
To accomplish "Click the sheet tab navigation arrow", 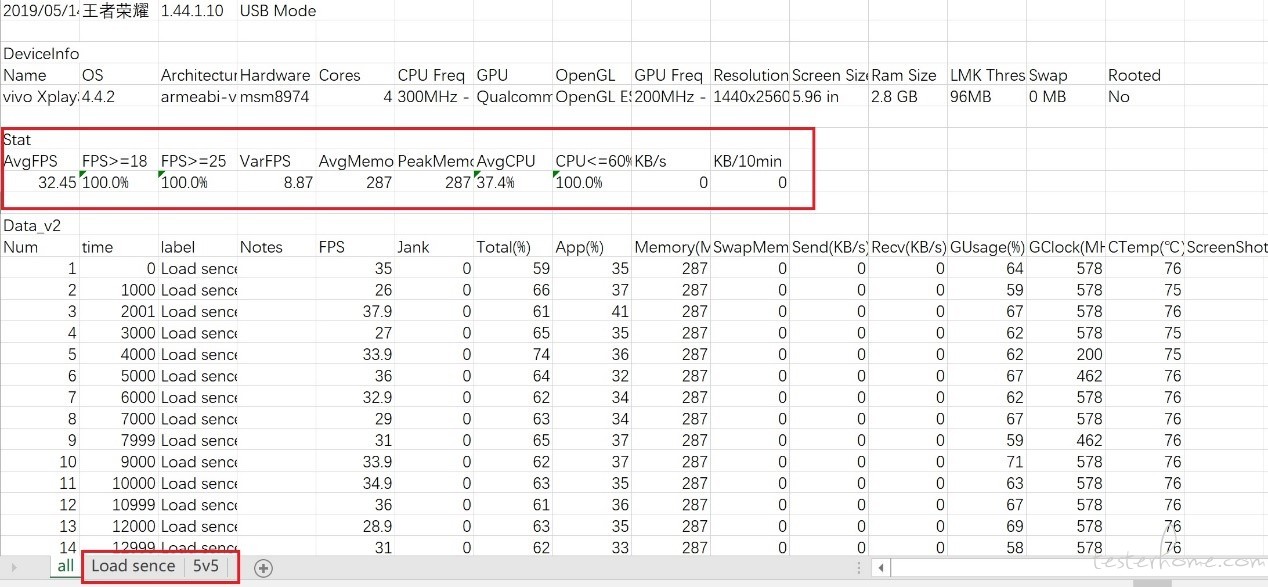I will [13, 568].
